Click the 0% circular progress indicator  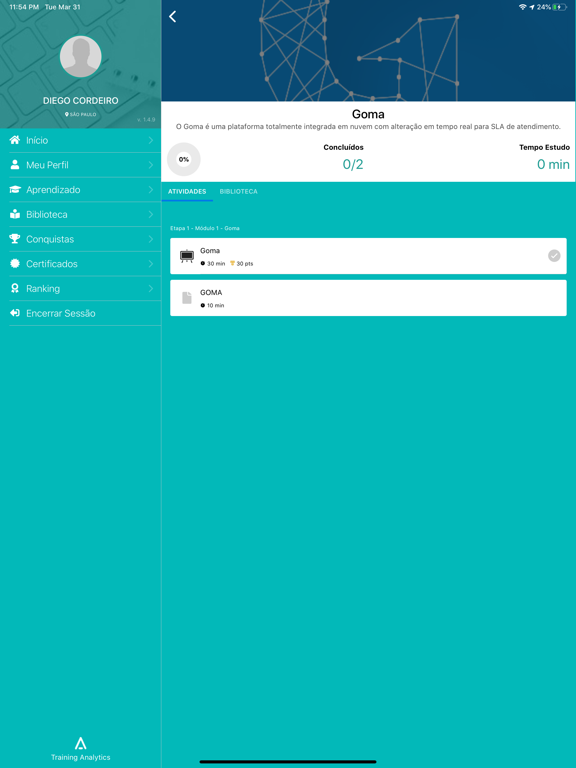tap(184, 159)
